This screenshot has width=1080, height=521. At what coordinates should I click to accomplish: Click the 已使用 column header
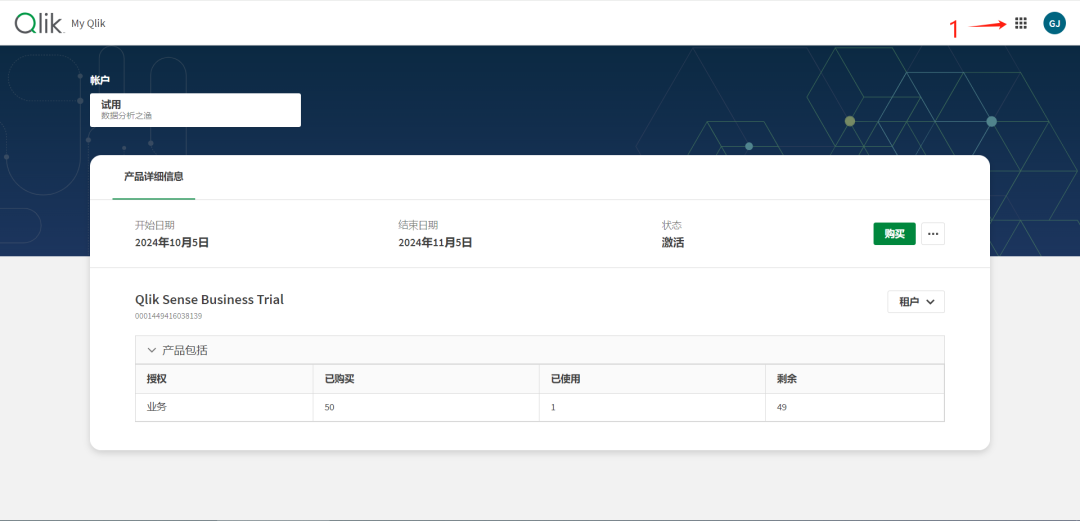pyautogui.click(x=652, y=379)
